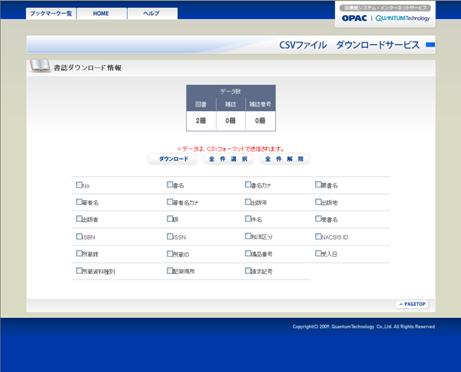Enable the ISBN checkbox

[79, 236]
